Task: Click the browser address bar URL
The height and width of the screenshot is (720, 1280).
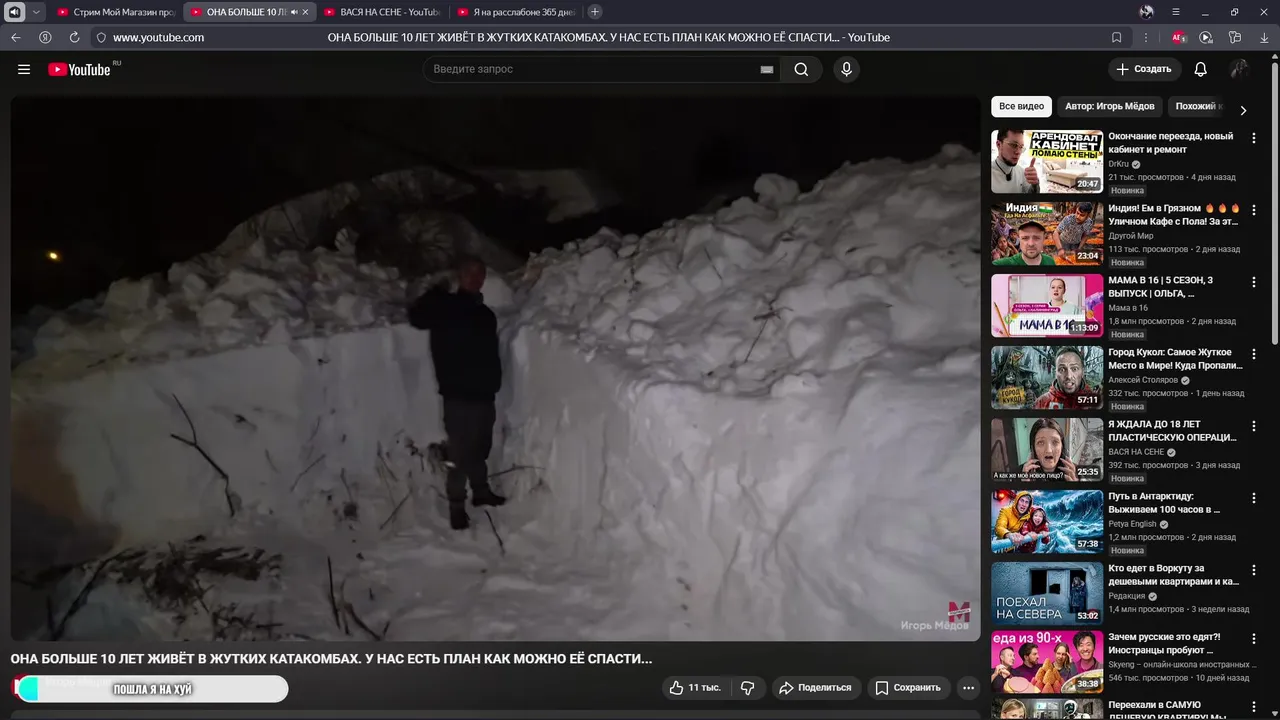Action: click(x=158, y=37)
